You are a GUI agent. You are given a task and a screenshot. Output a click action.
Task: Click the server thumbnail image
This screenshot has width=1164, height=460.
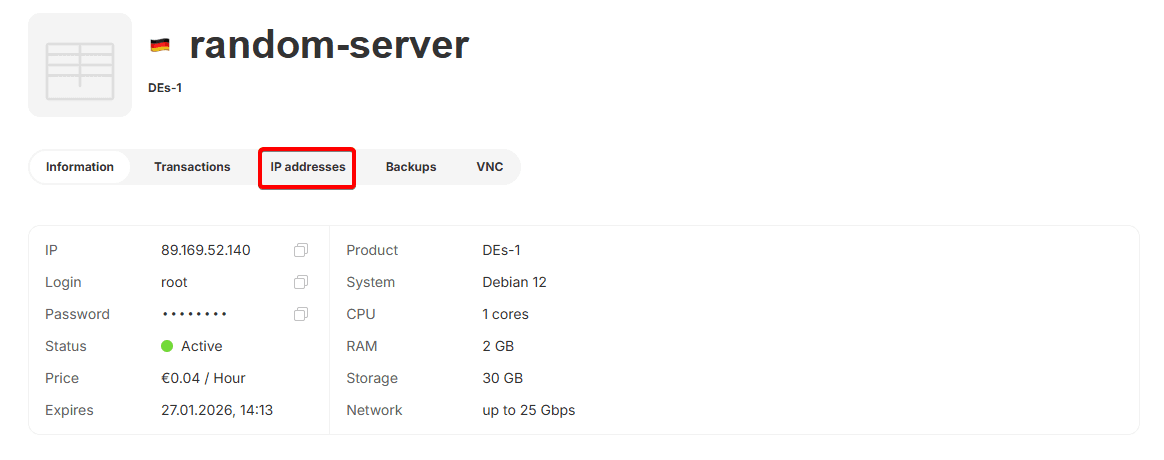80,65
